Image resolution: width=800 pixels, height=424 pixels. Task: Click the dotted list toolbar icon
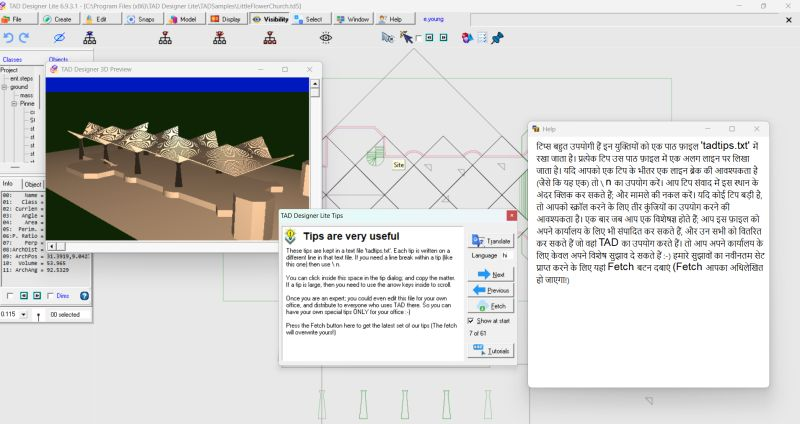point(482,38)
